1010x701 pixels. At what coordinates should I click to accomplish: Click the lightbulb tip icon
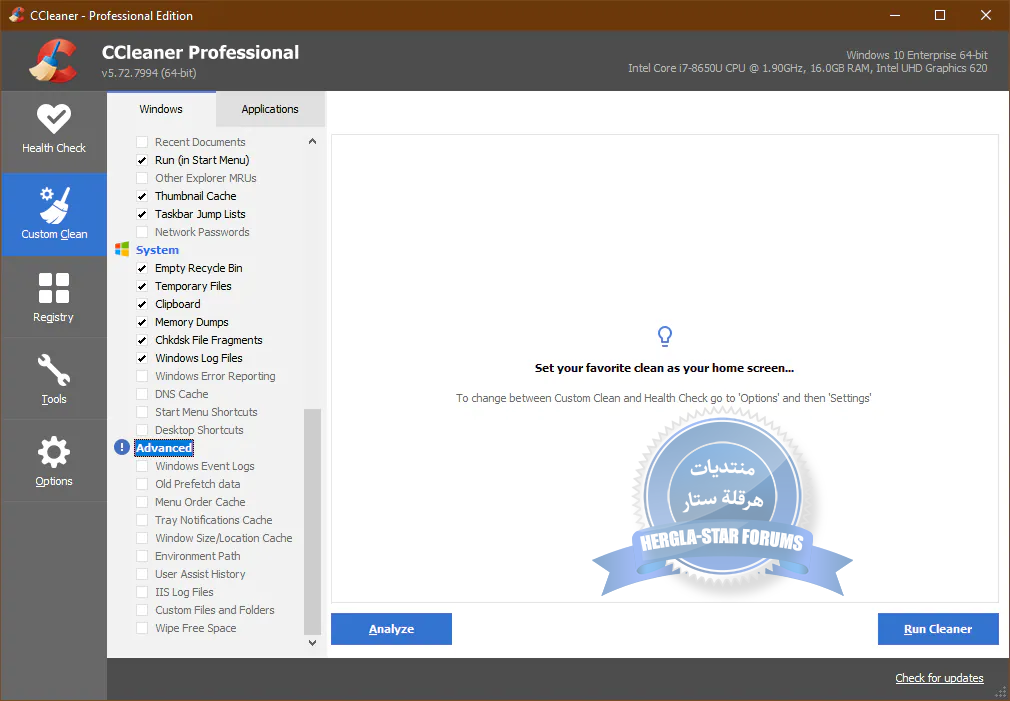(664, 336)
